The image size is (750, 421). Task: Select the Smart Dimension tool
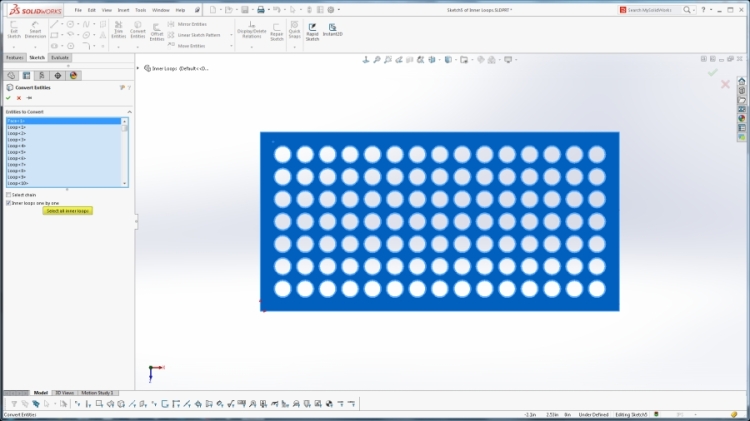coord(35,30)
